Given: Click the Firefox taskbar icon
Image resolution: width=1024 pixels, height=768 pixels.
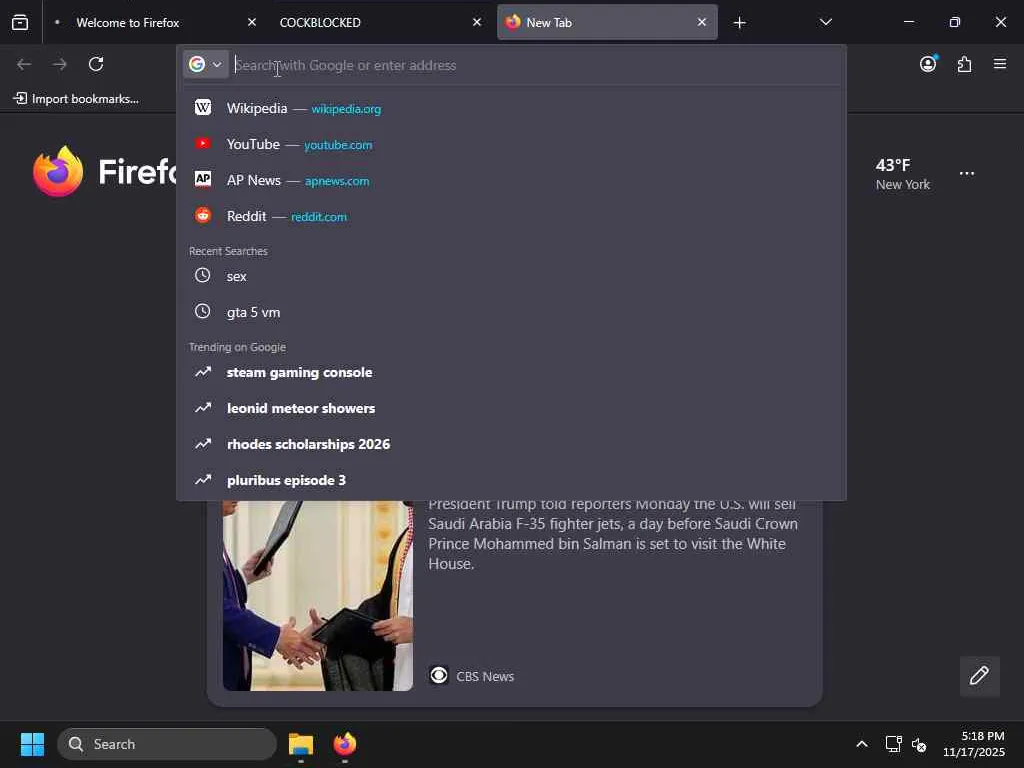Looking at the screenshot, I should (x=345, y=744).
